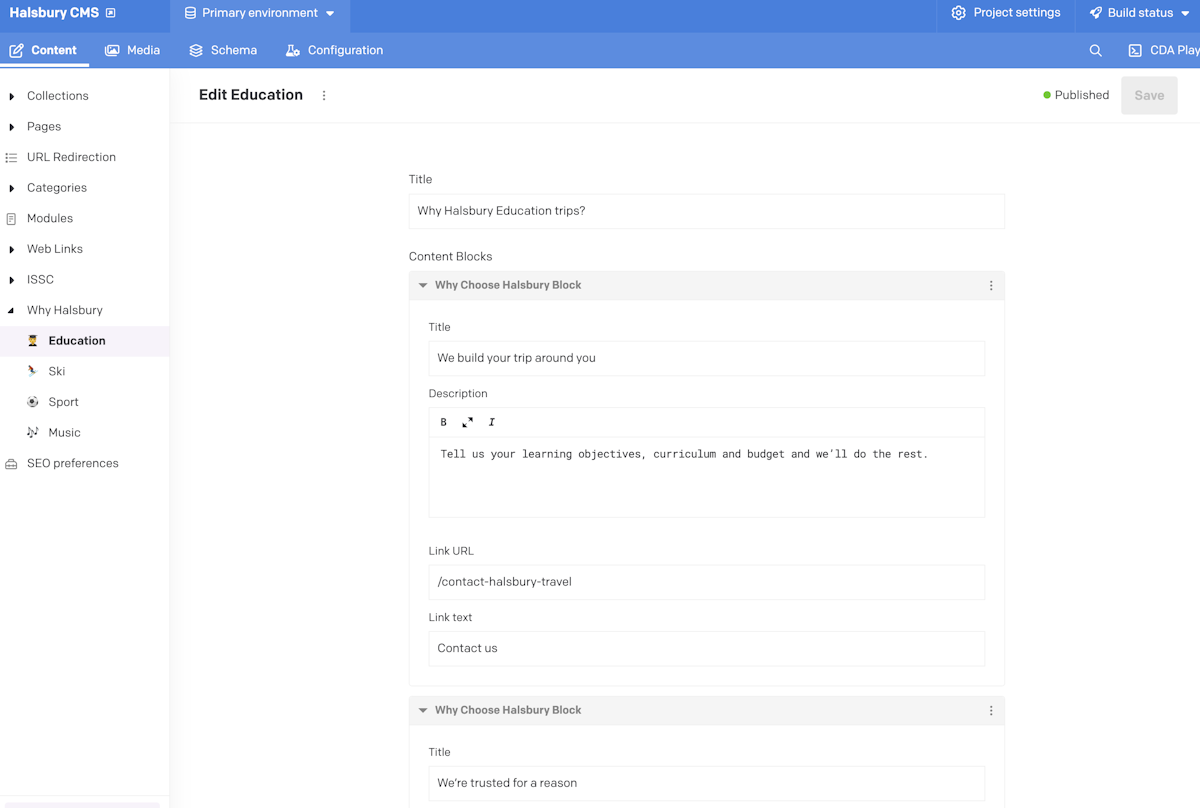This screenshot has width=1200, height=808.
Task: Click the Why Halsbury Education trips title field
Action: 707,211
